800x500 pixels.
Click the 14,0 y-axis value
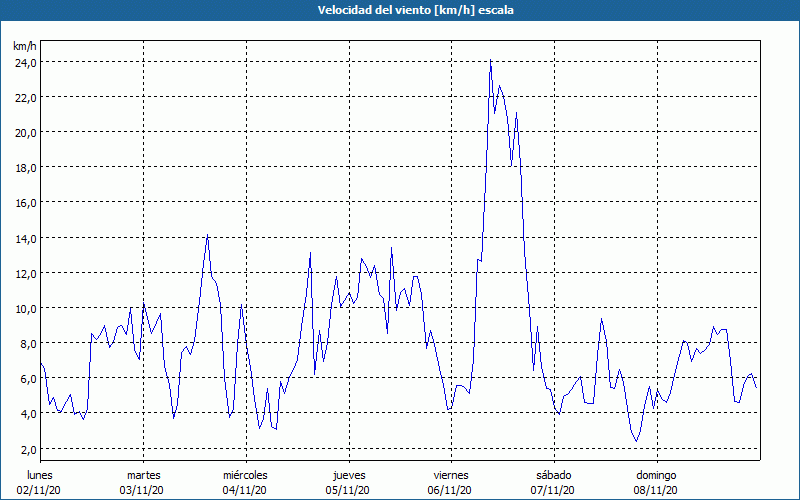point(26,238)
